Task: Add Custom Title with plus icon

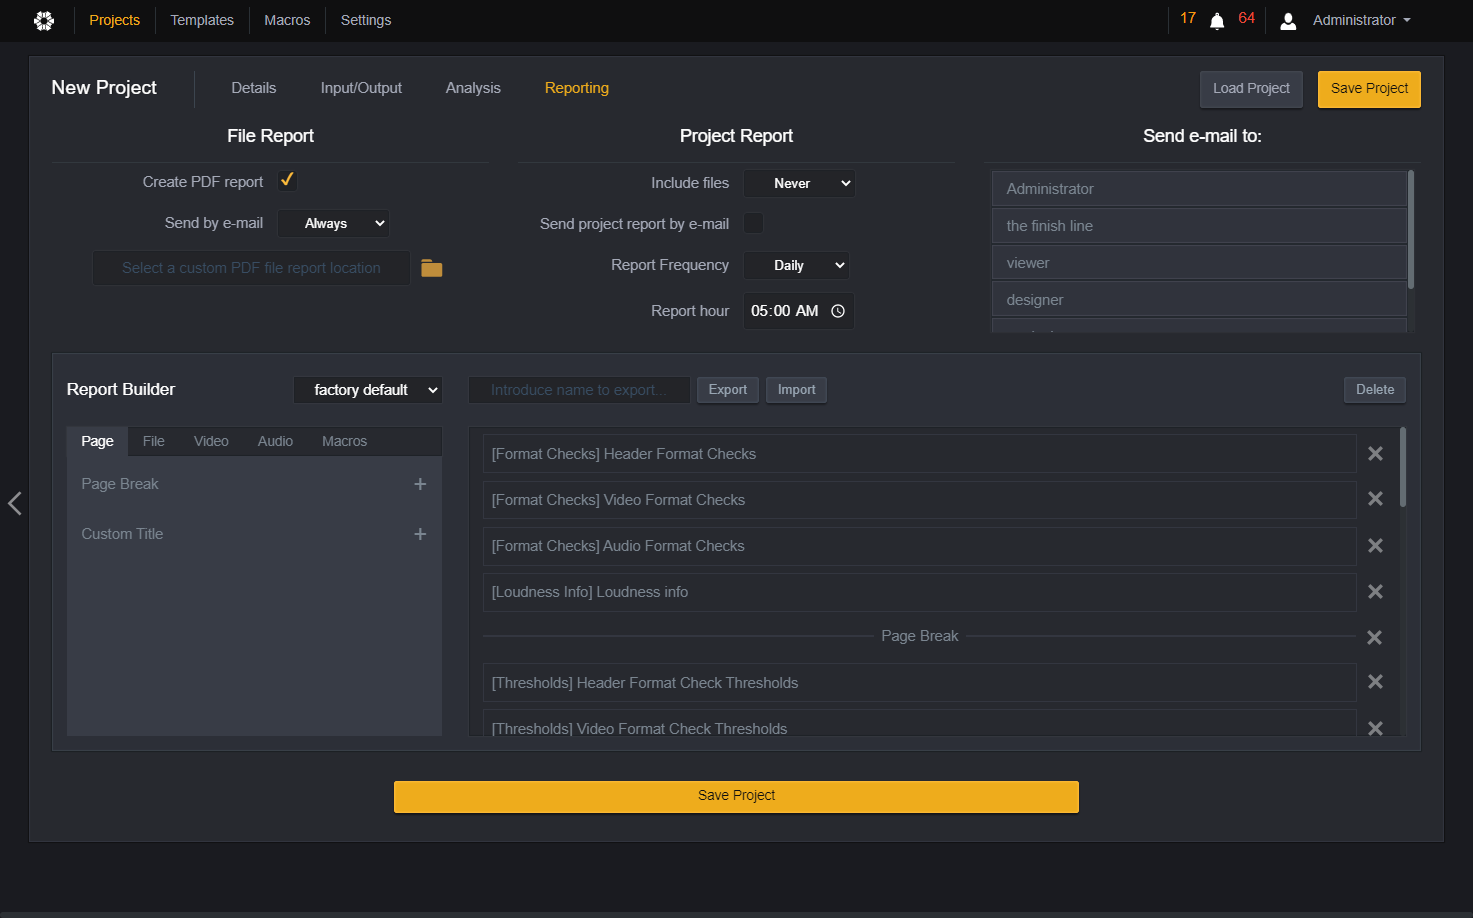Action: pos(420,534)
